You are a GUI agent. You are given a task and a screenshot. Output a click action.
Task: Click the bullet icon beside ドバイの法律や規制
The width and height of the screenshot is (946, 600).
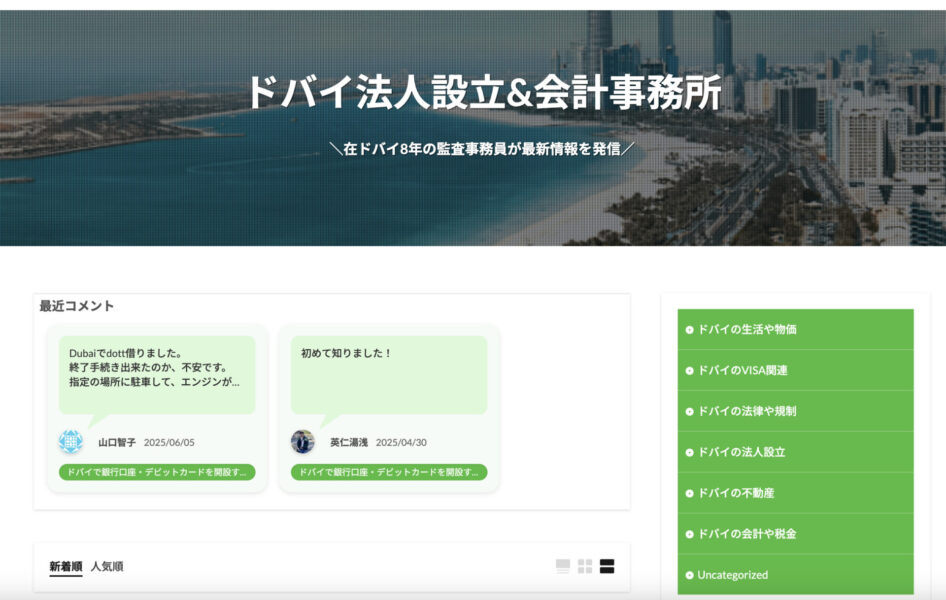[690, 412]
